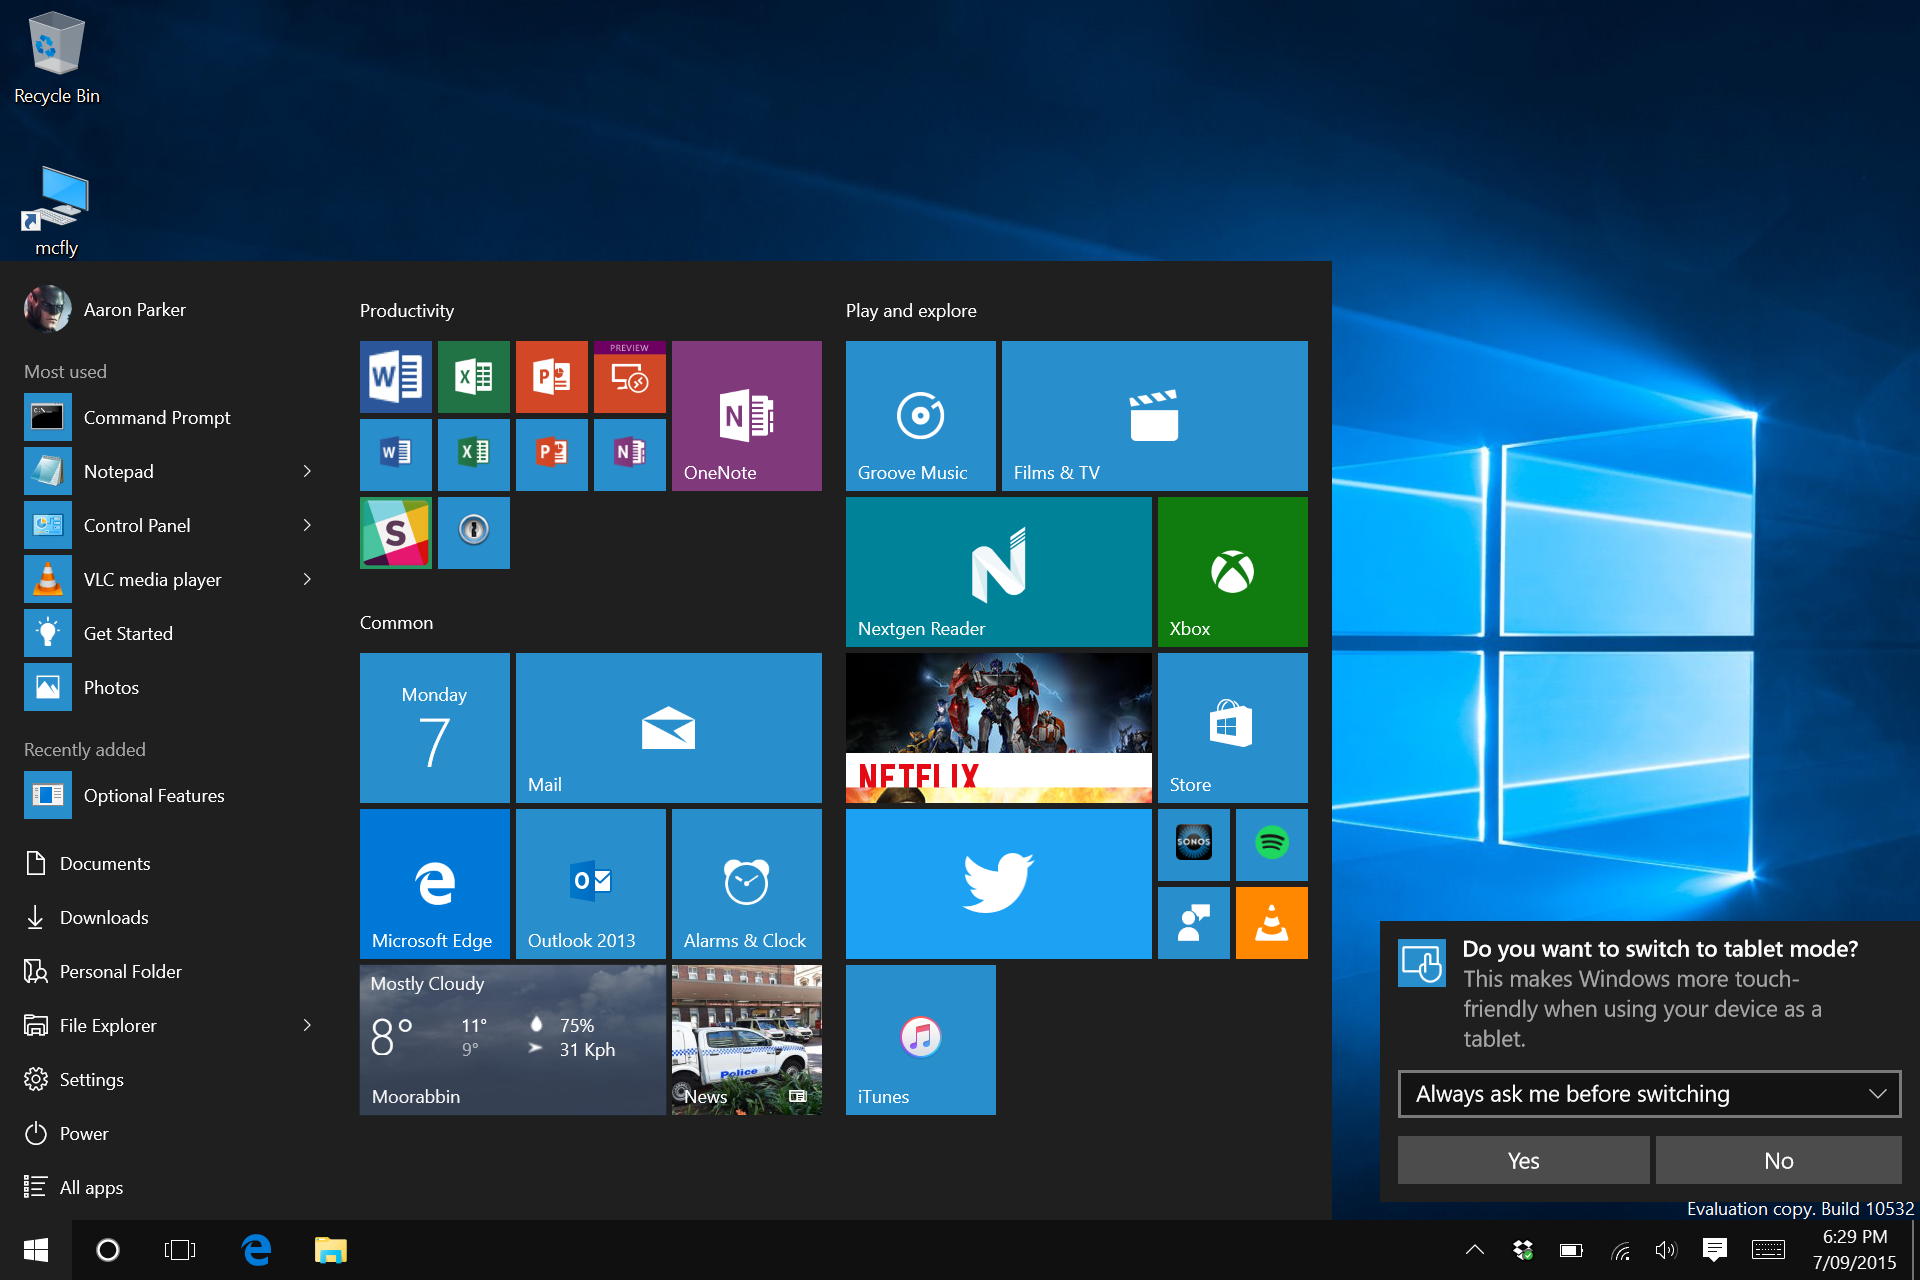This screenshot has height=1280, width=1920.
Task: Open Groove Music tile
Action: (921, 416)
